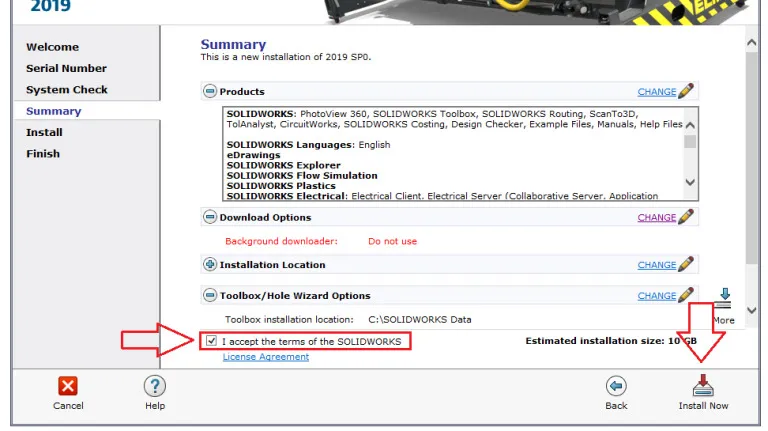Screen dimensions: 768x431
Task: Go to the Welcome step
Action: click(52, 47)
